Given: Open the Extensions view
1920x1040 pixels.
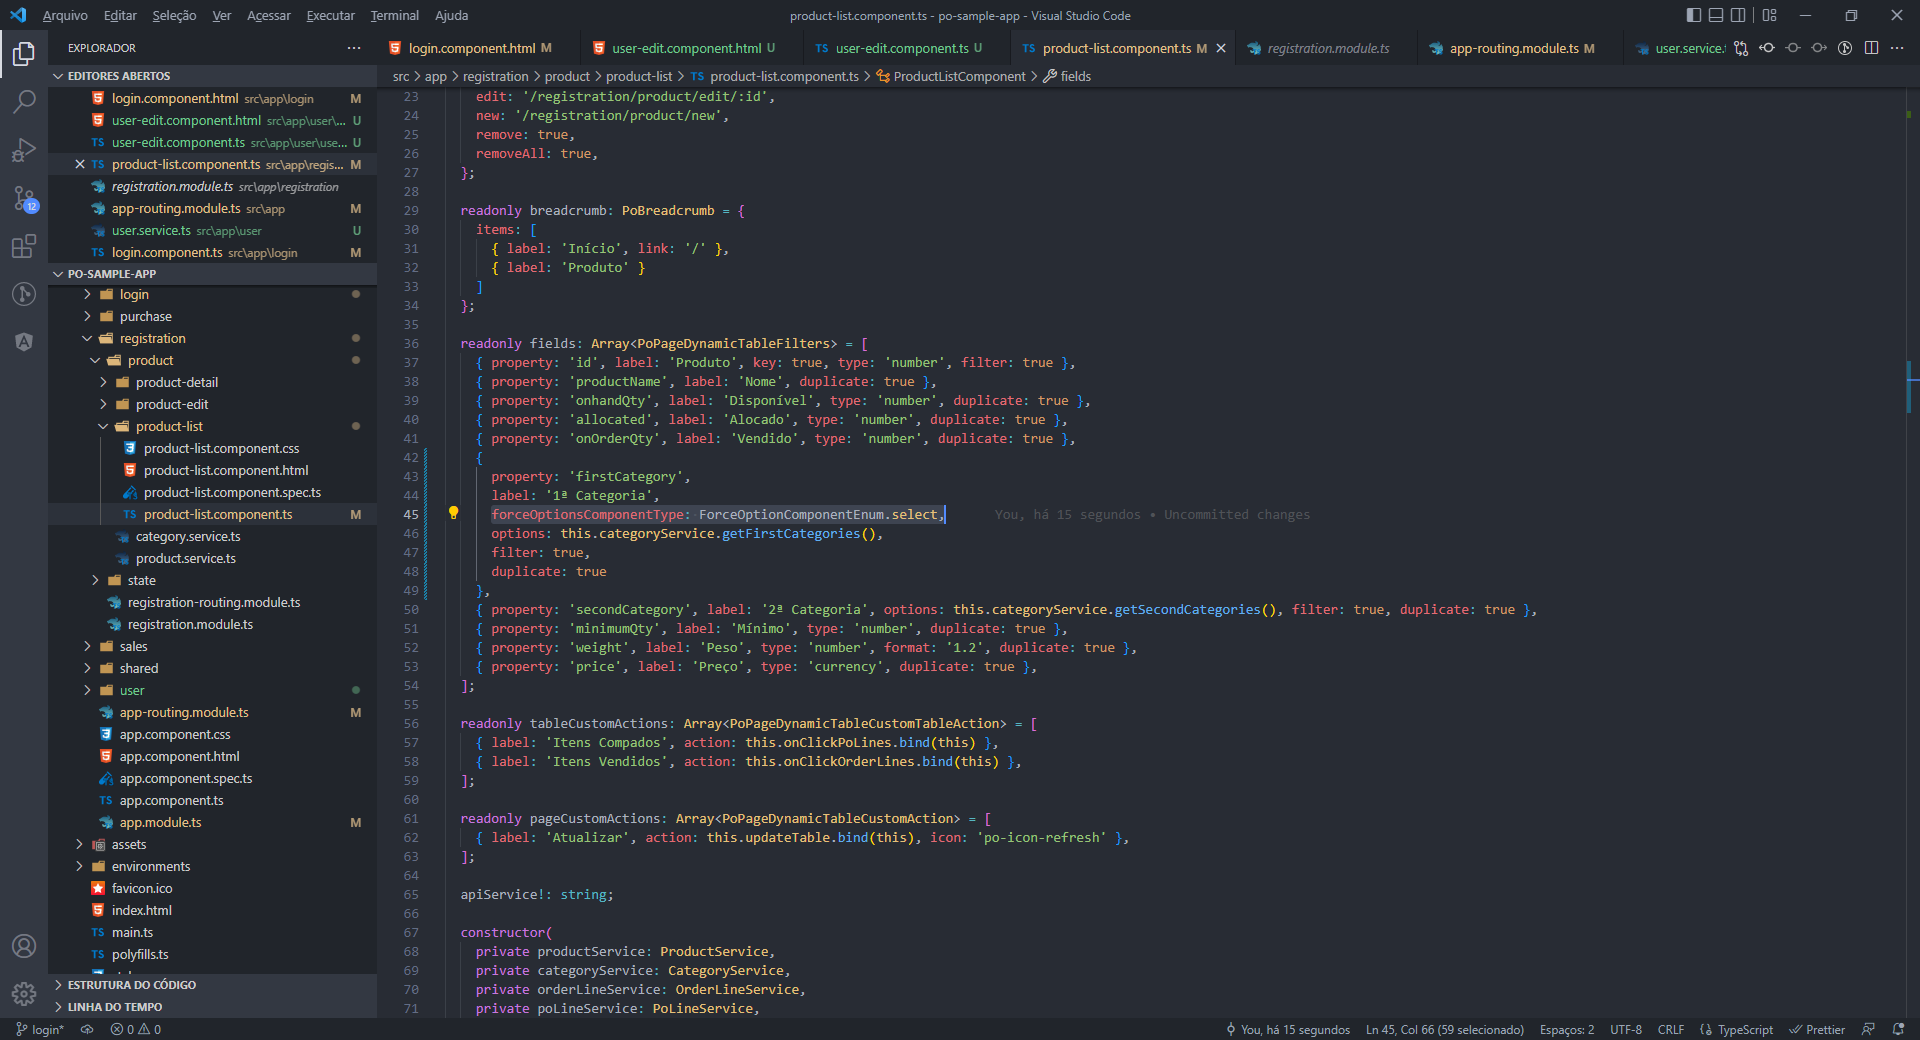Looking at the screenshot, I should (x=24, y=246).
